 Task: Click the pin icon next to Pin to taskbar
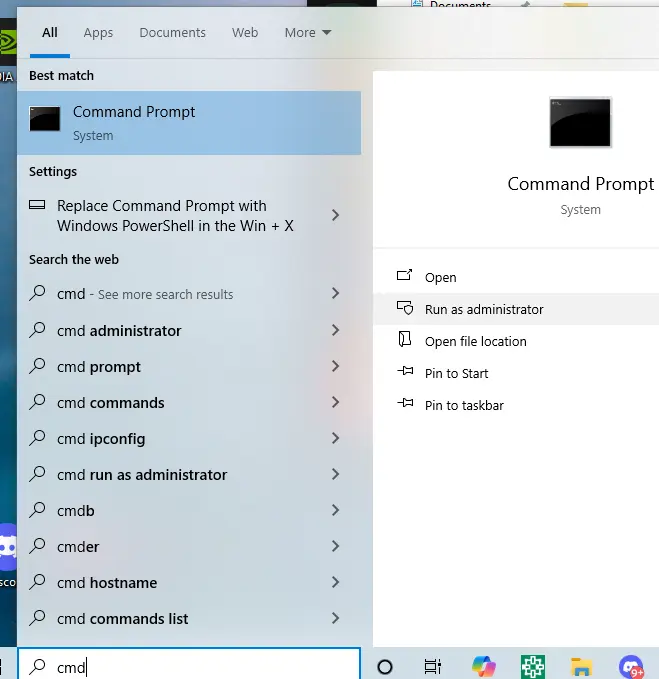click(405, 403)
